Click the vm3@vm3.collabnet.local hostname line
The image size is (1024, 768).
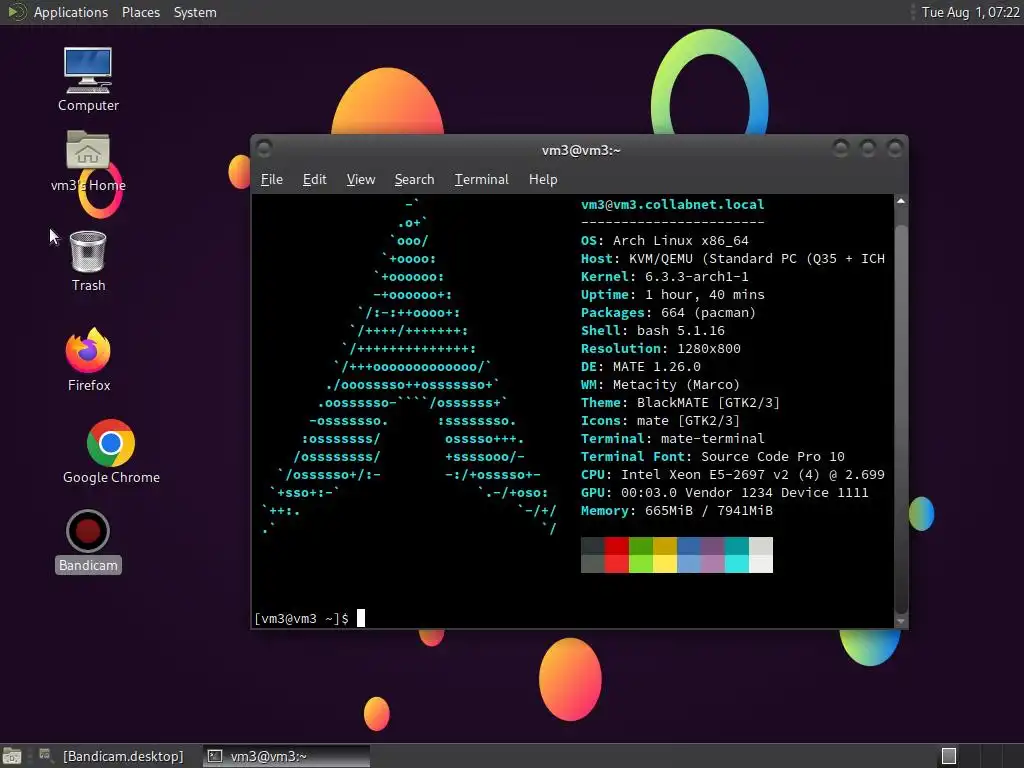pyautogui.click(x=673, y=204)
